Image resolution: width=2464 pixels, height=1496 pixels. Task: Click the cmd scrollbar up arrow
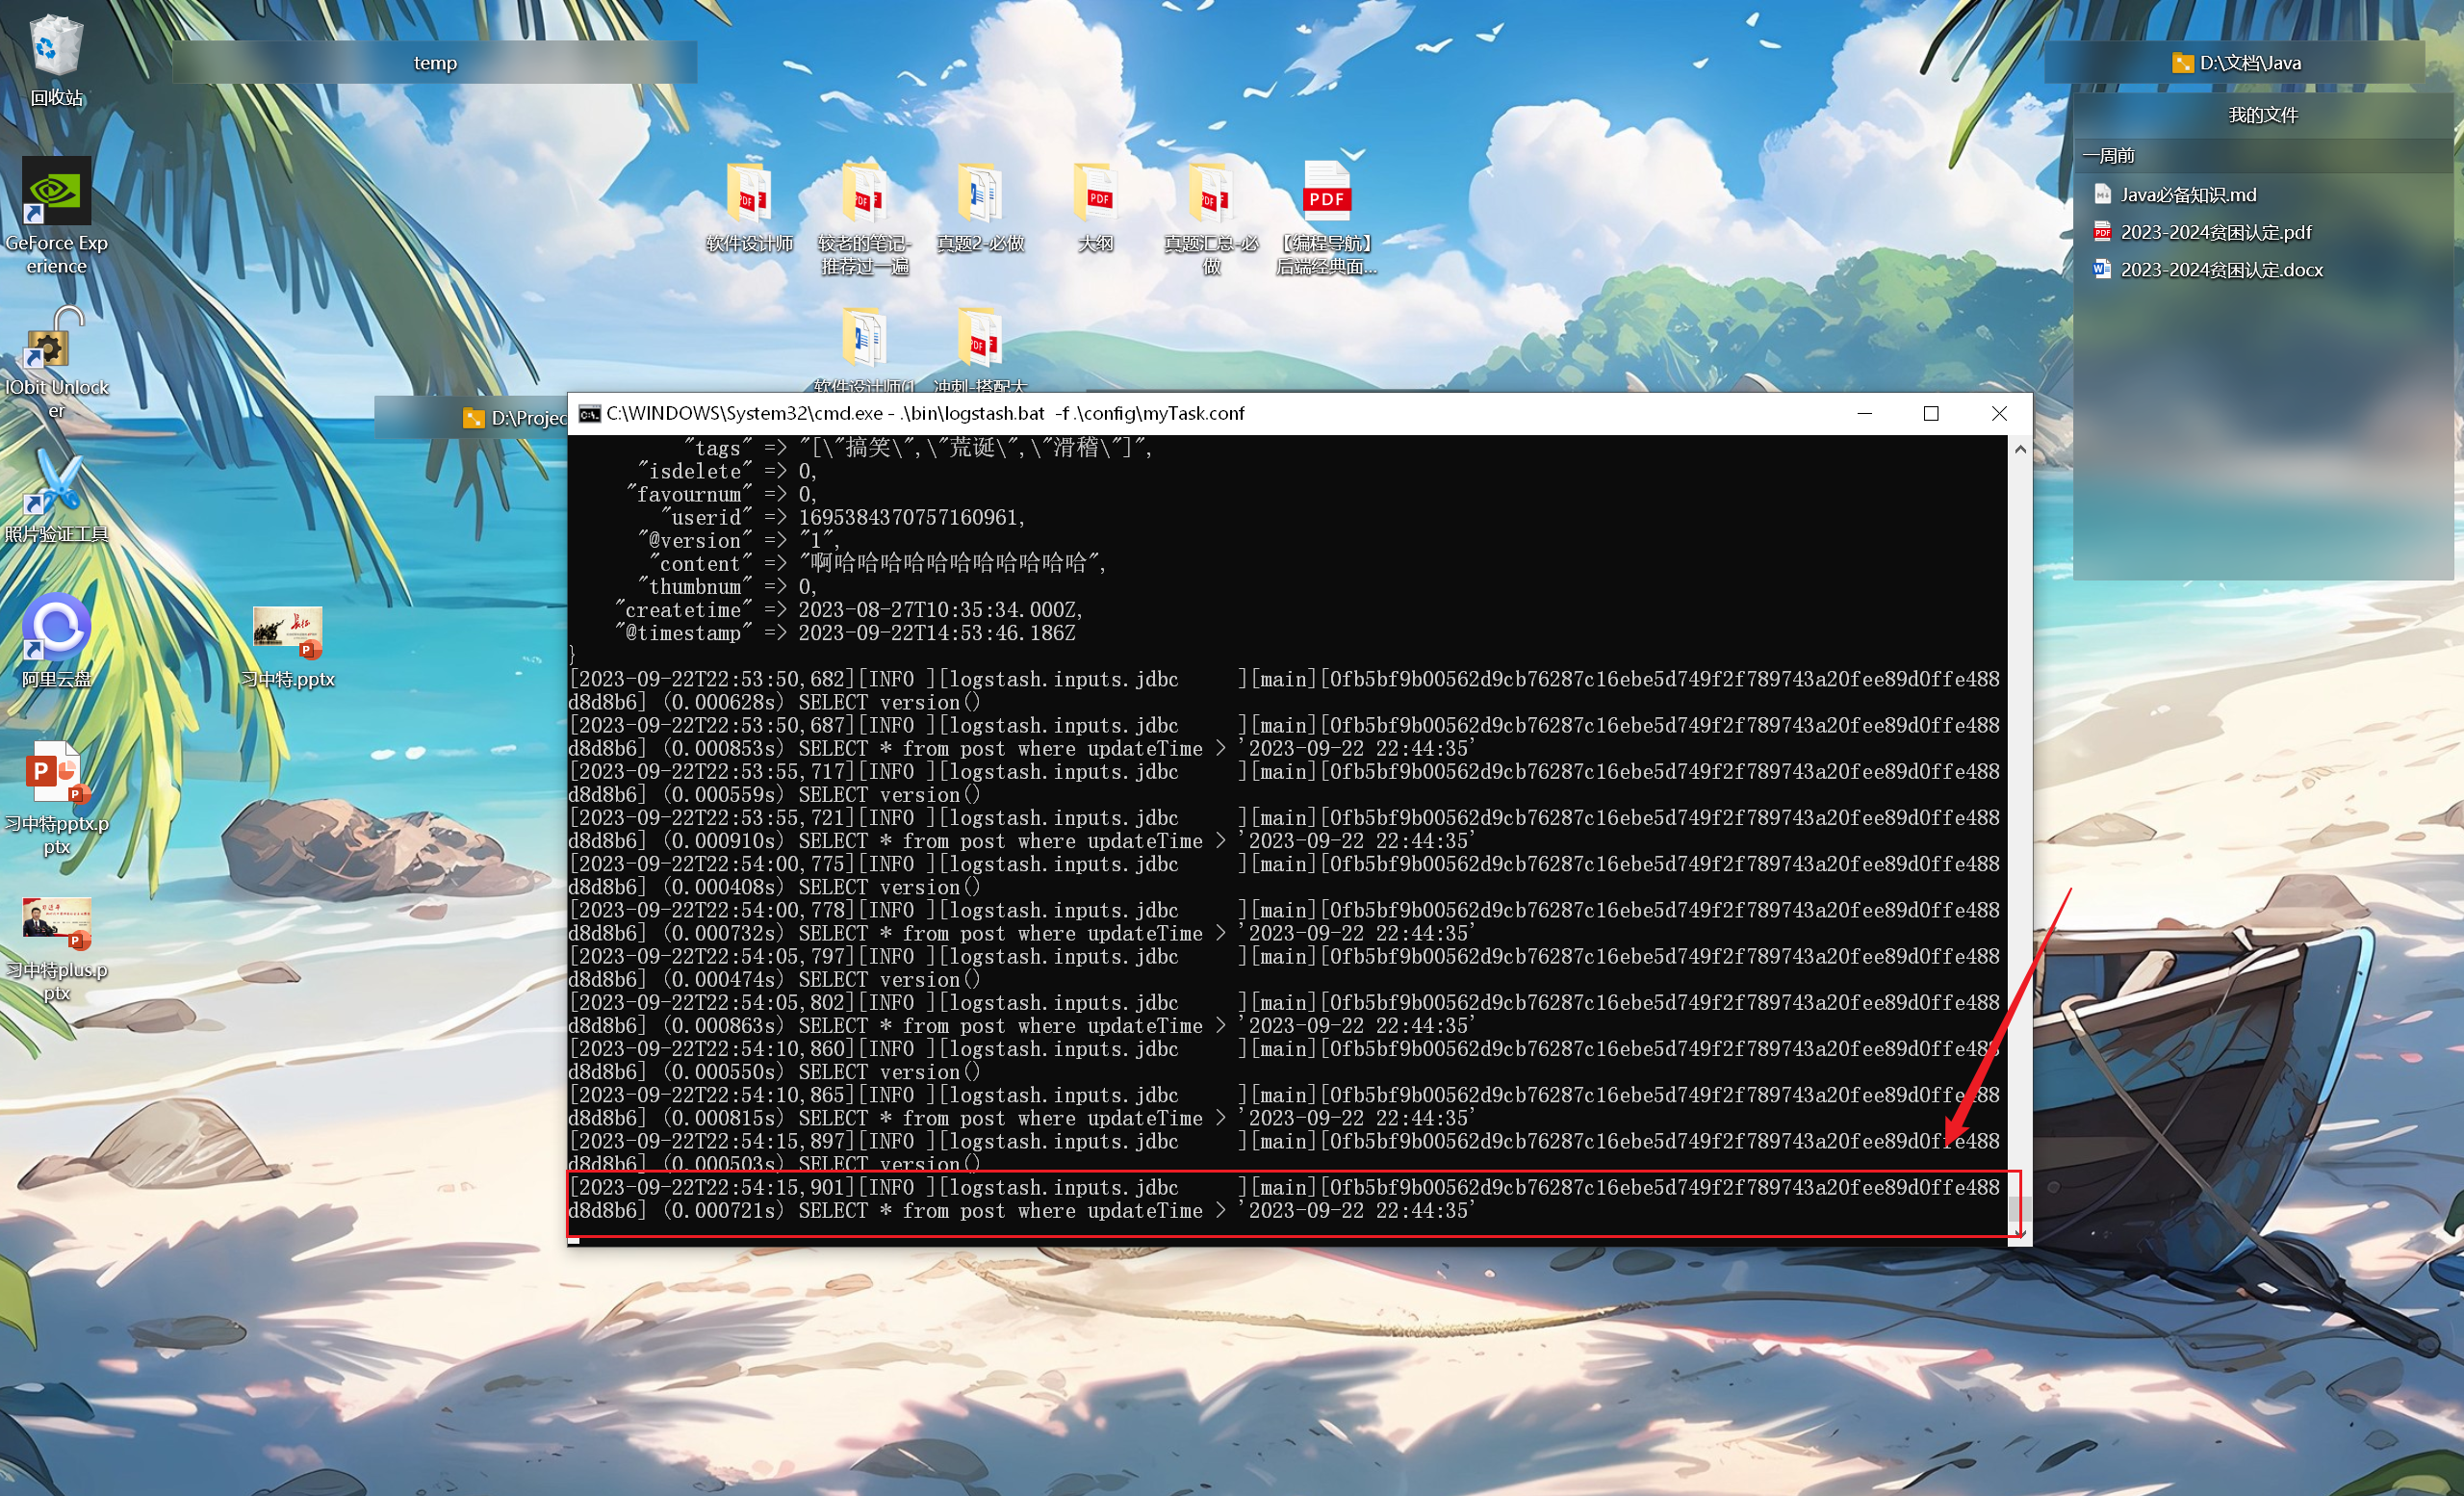[2020, 449]
